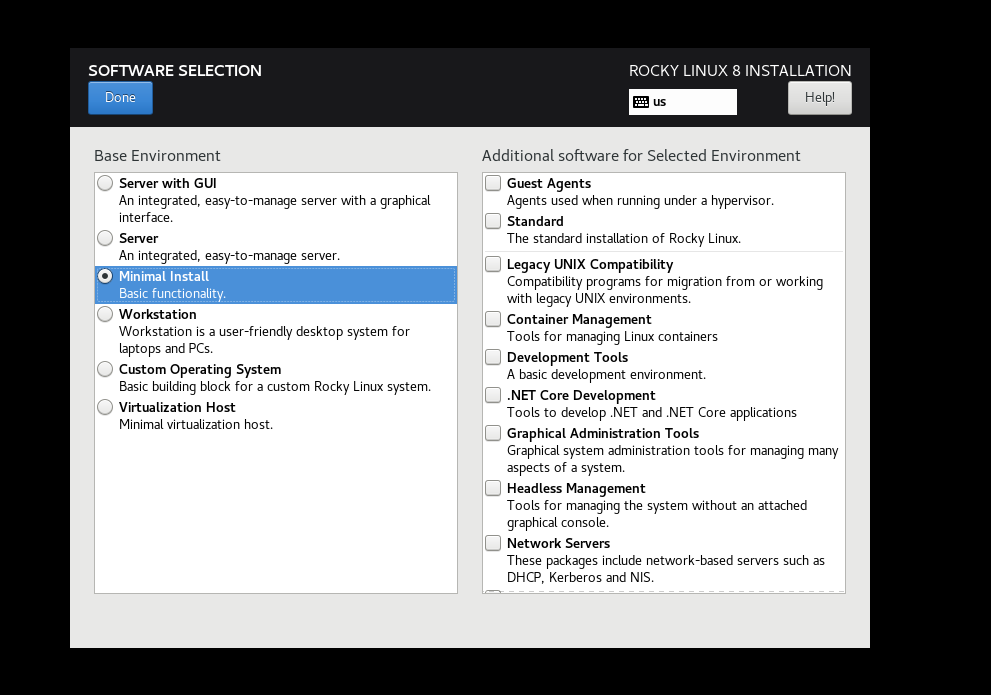Viewport: 991px width, 695px height.
Task: Tick Headless Management checkbox
Action: (x=493, y=488)
